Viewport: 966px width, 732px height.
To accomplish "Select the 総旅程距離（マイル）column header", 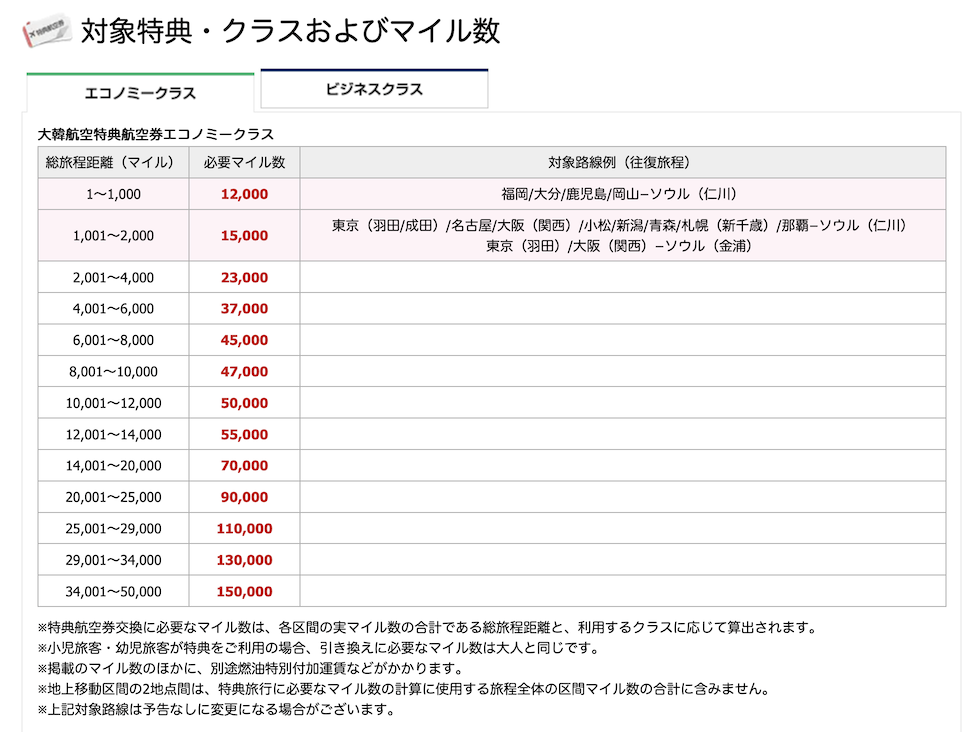I will pos(112,161).
